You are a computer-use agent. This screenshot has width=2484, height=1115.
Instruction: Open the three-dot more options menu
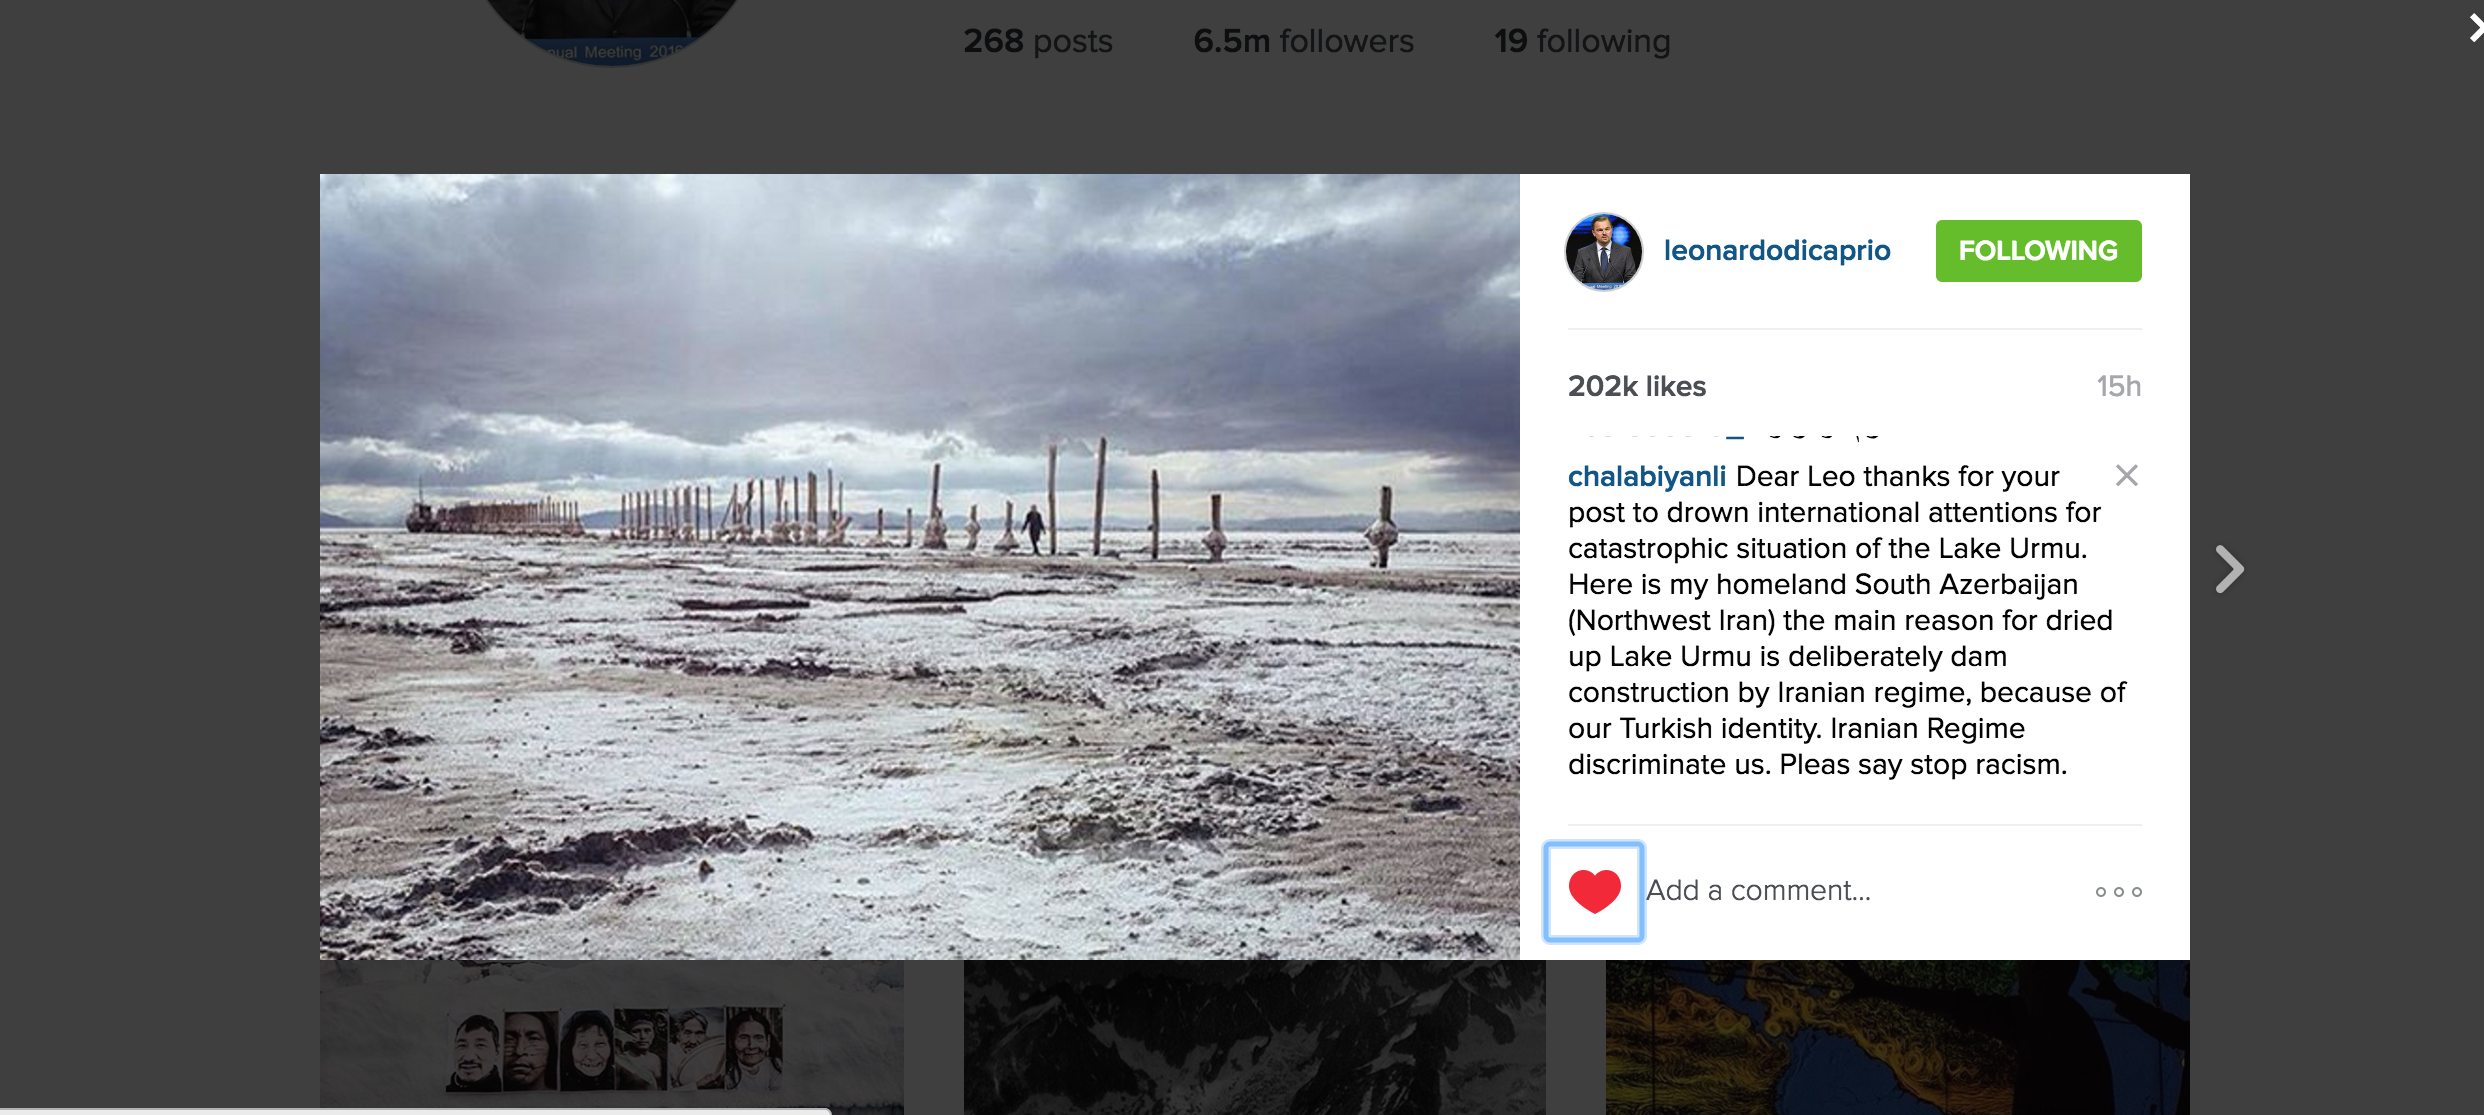pyautogui.click(x=2118, y=891)
